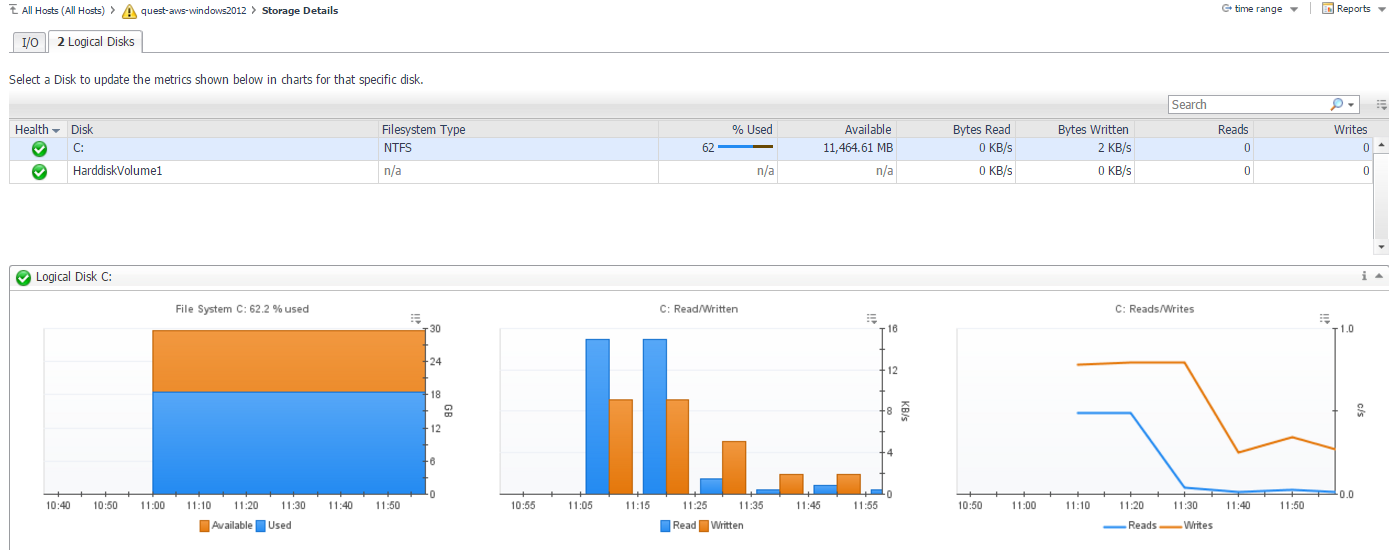Select the 2 Logical Disks tab

click(96, 42)
